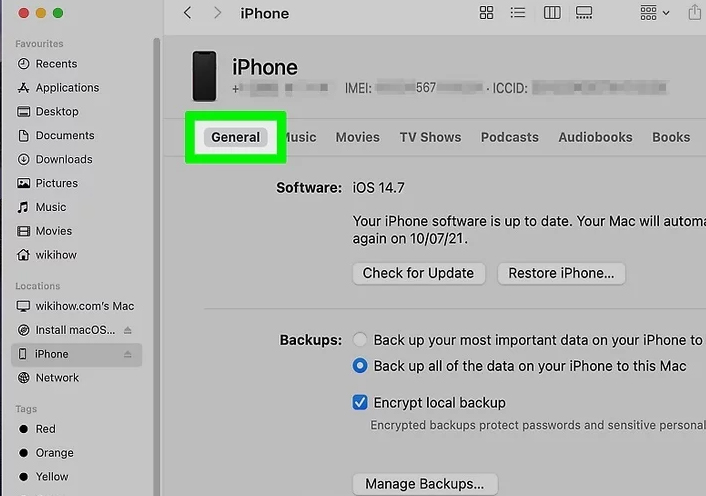
Task: Click the iPhone window title
Action: (x=265, y=13)
